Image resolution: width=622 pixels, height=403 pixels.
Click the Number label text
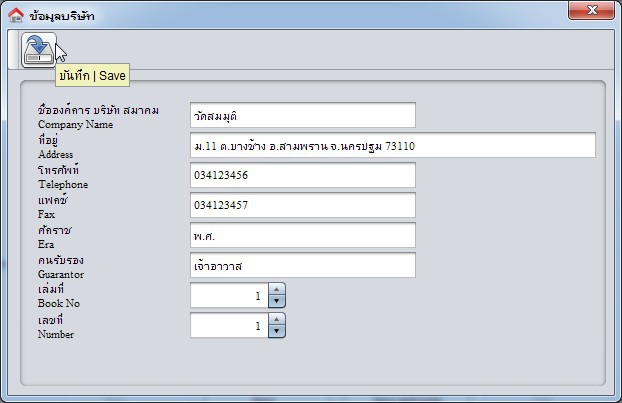click(56, 334)
